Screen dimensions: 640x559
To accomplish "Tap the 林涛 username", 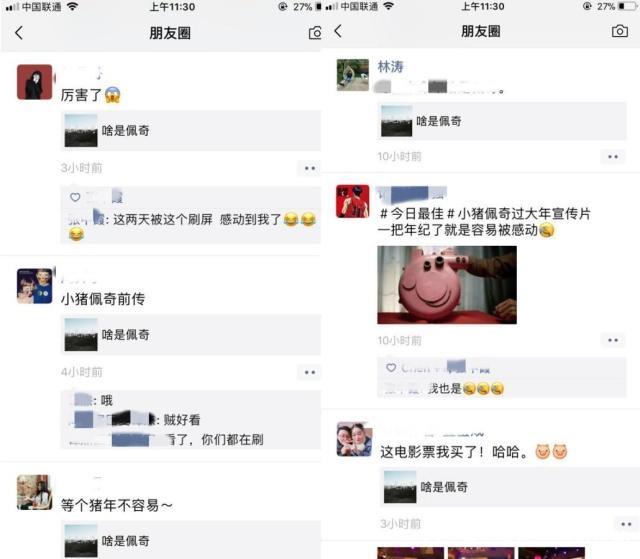I will tap(390, 67).
